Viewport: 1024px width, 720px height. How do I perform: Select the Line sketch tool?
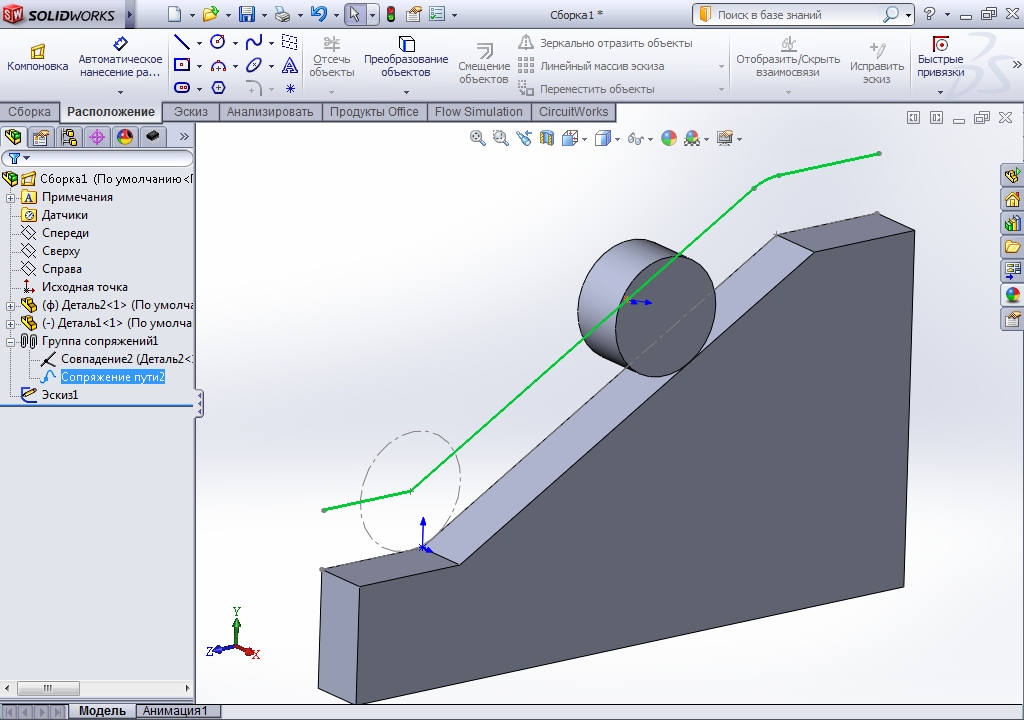pos(182,42)
